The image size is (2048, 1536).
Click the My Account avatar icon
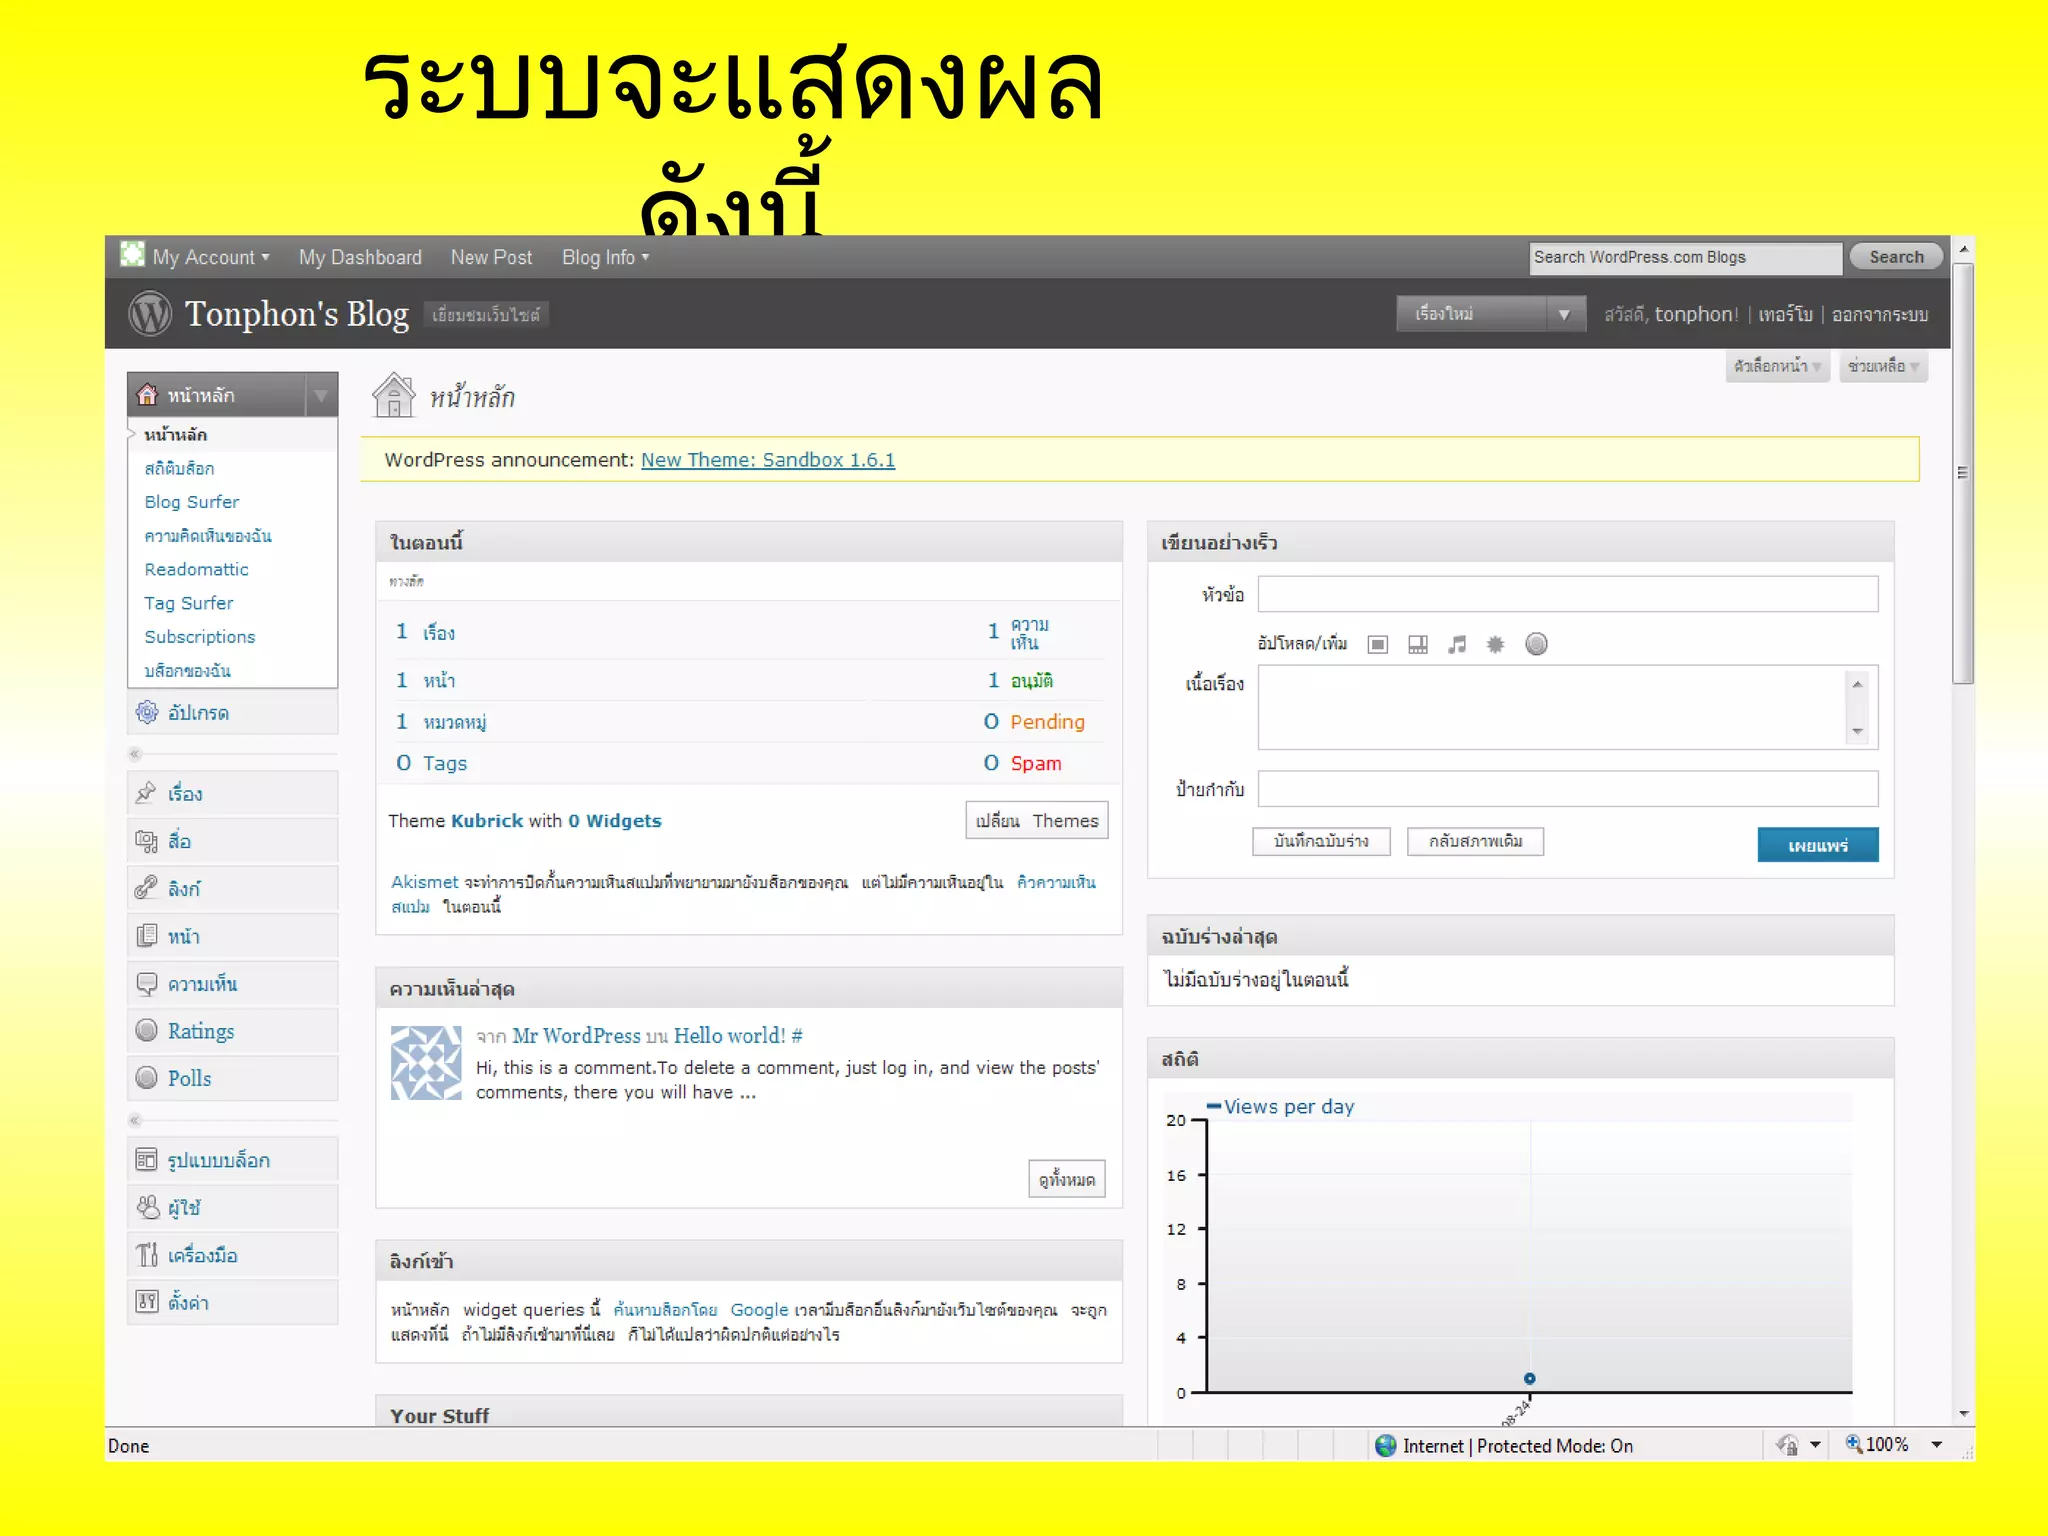click(132, 254)
